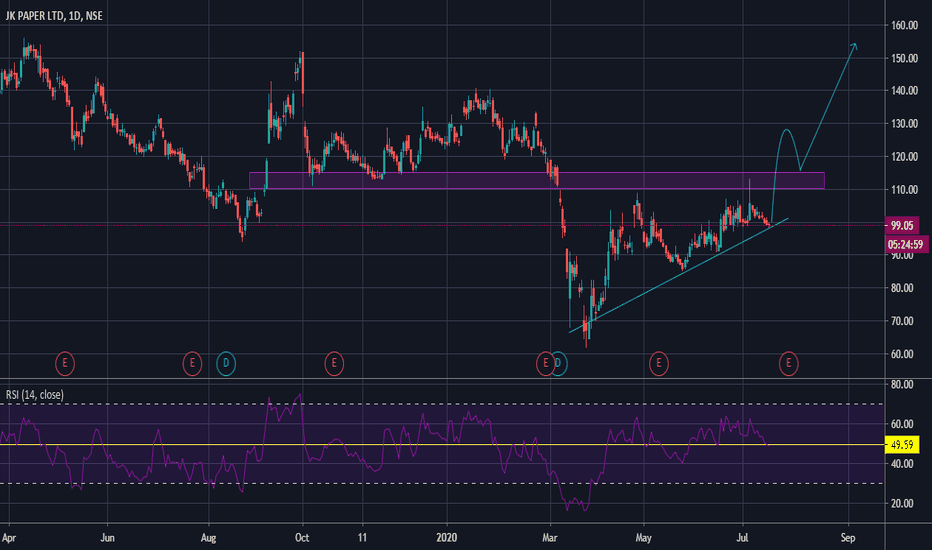Click the 99.05 current price label
Image resolution: width=932 pixels, height=550 pixels.
pos(902,225)
